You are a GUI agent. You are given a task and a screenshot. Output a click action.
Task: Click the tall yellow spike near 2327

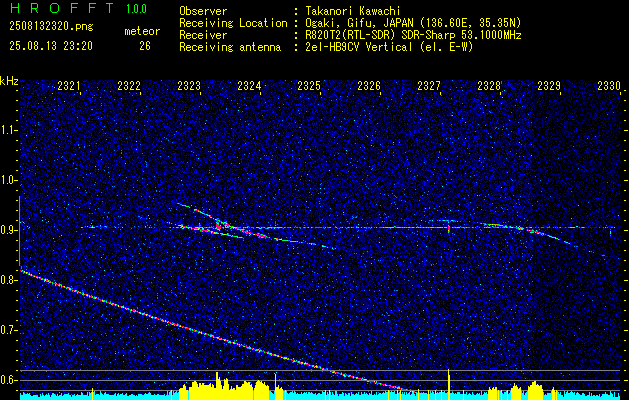pyautogui.click(x=448, y=383)
